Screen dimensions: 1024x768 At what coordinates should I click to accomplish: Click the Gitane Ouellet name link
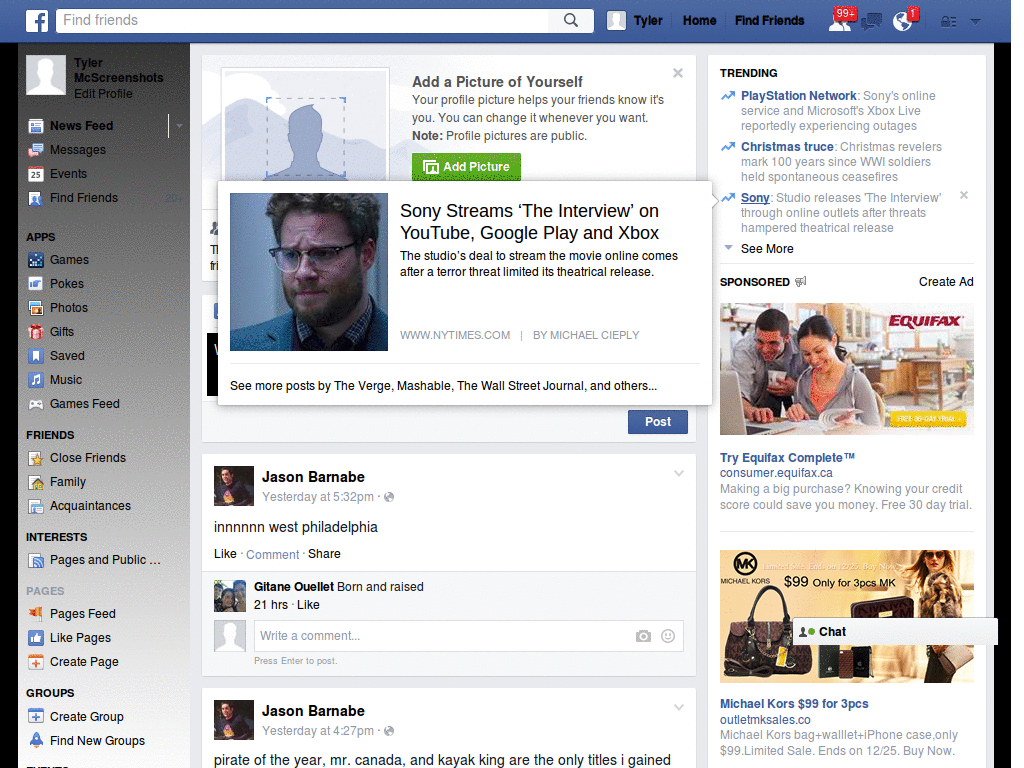(x=294, y=587)
